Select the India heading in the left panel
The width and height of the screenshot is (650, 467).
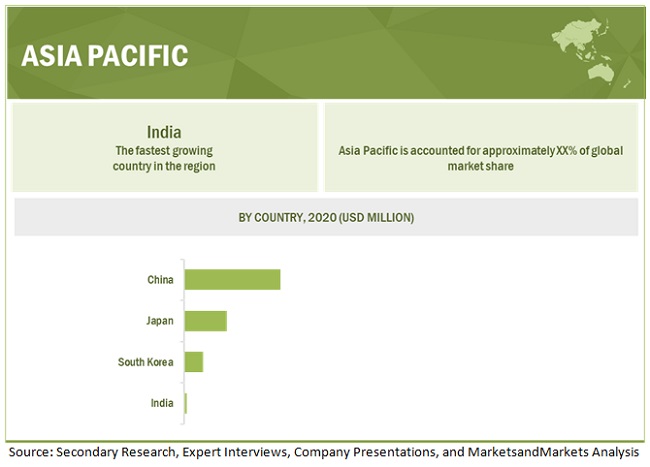[x=163, y=131]
